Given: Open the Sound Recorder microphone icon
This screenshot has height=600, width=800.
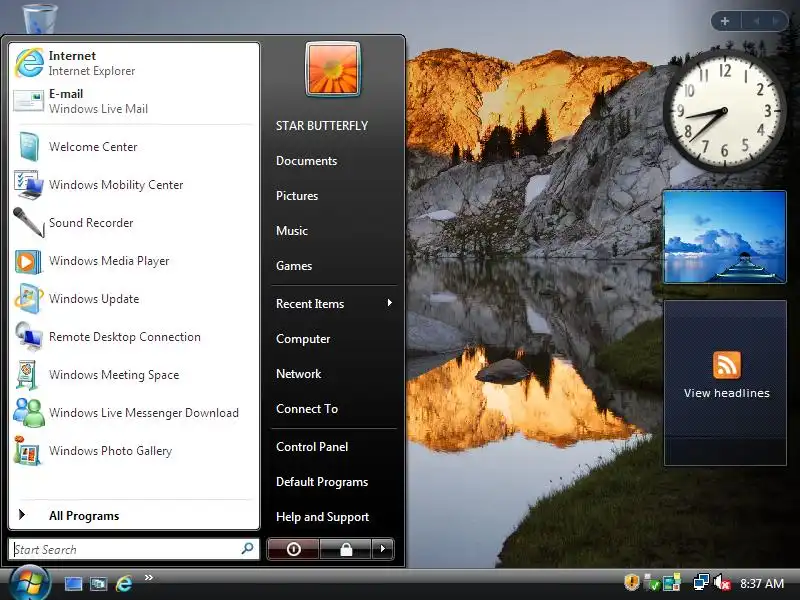Looking at the screenshot, I should tap(29, 222).
